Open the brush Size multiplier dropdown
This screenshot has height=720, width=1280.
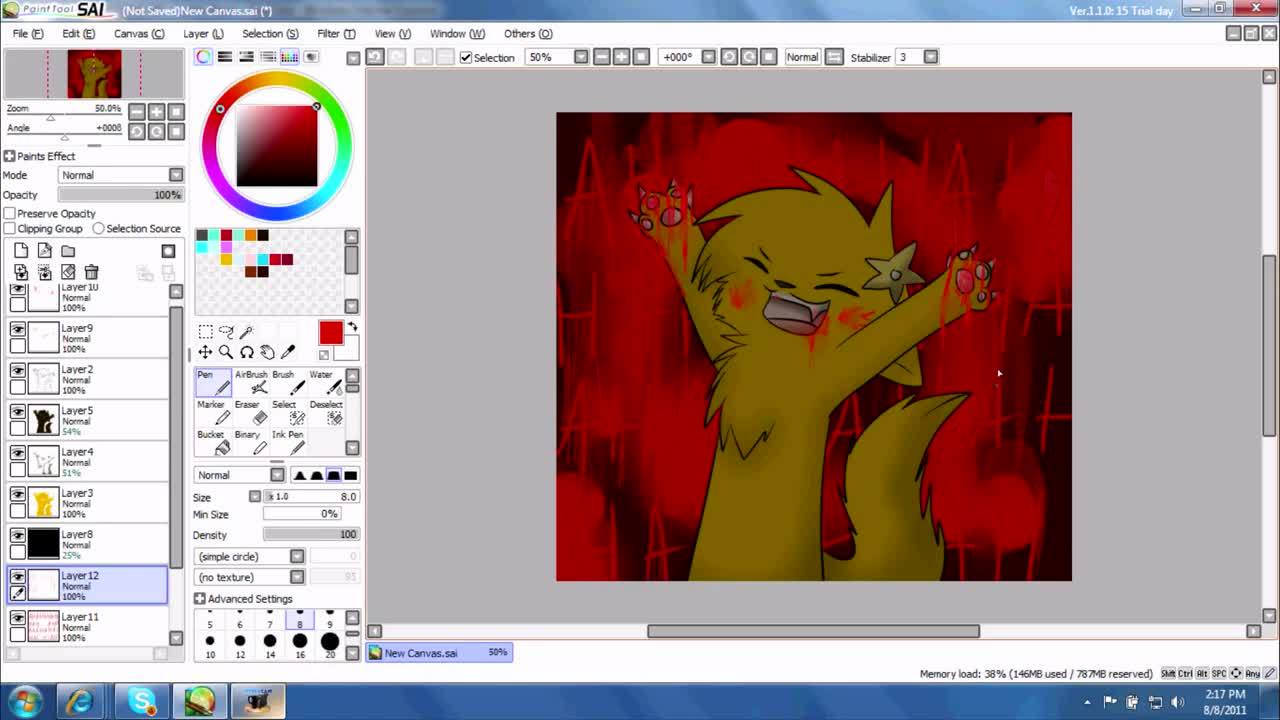point(255,497)
